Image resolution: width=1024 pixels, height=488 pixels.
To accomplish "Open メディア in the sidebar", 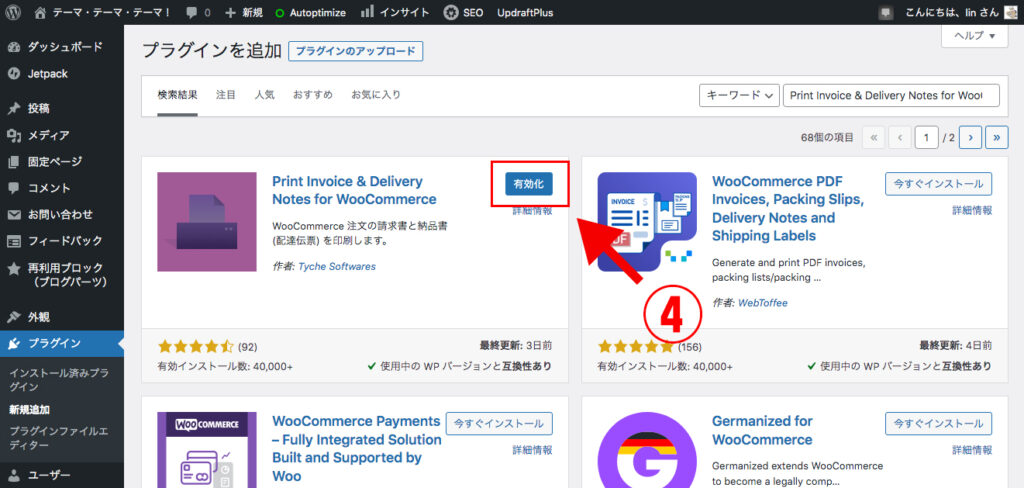I will pyautogui.click(x=62, y=135).
